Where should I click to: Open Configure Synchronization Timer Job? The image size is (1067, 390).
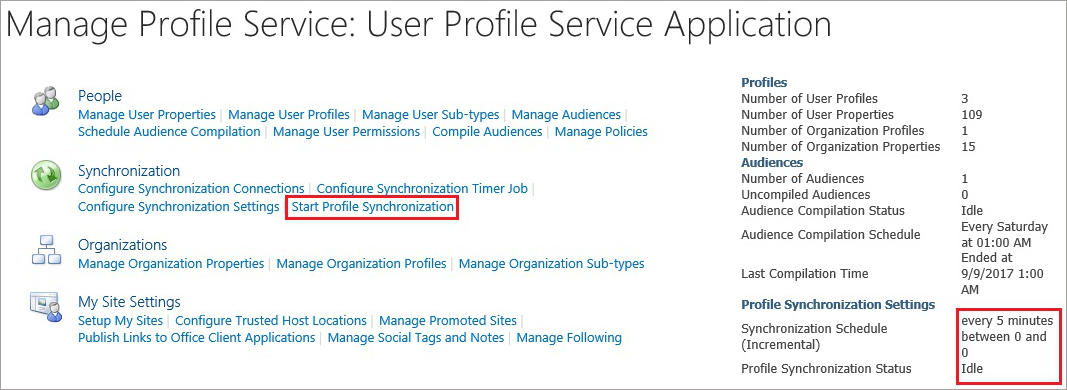(423, 189)
